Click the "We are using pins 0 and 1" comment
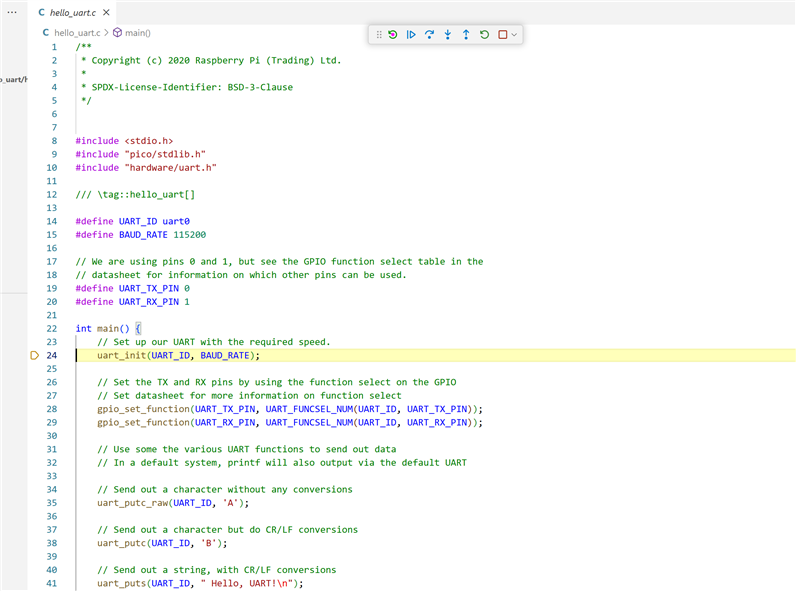 (279, 261)
